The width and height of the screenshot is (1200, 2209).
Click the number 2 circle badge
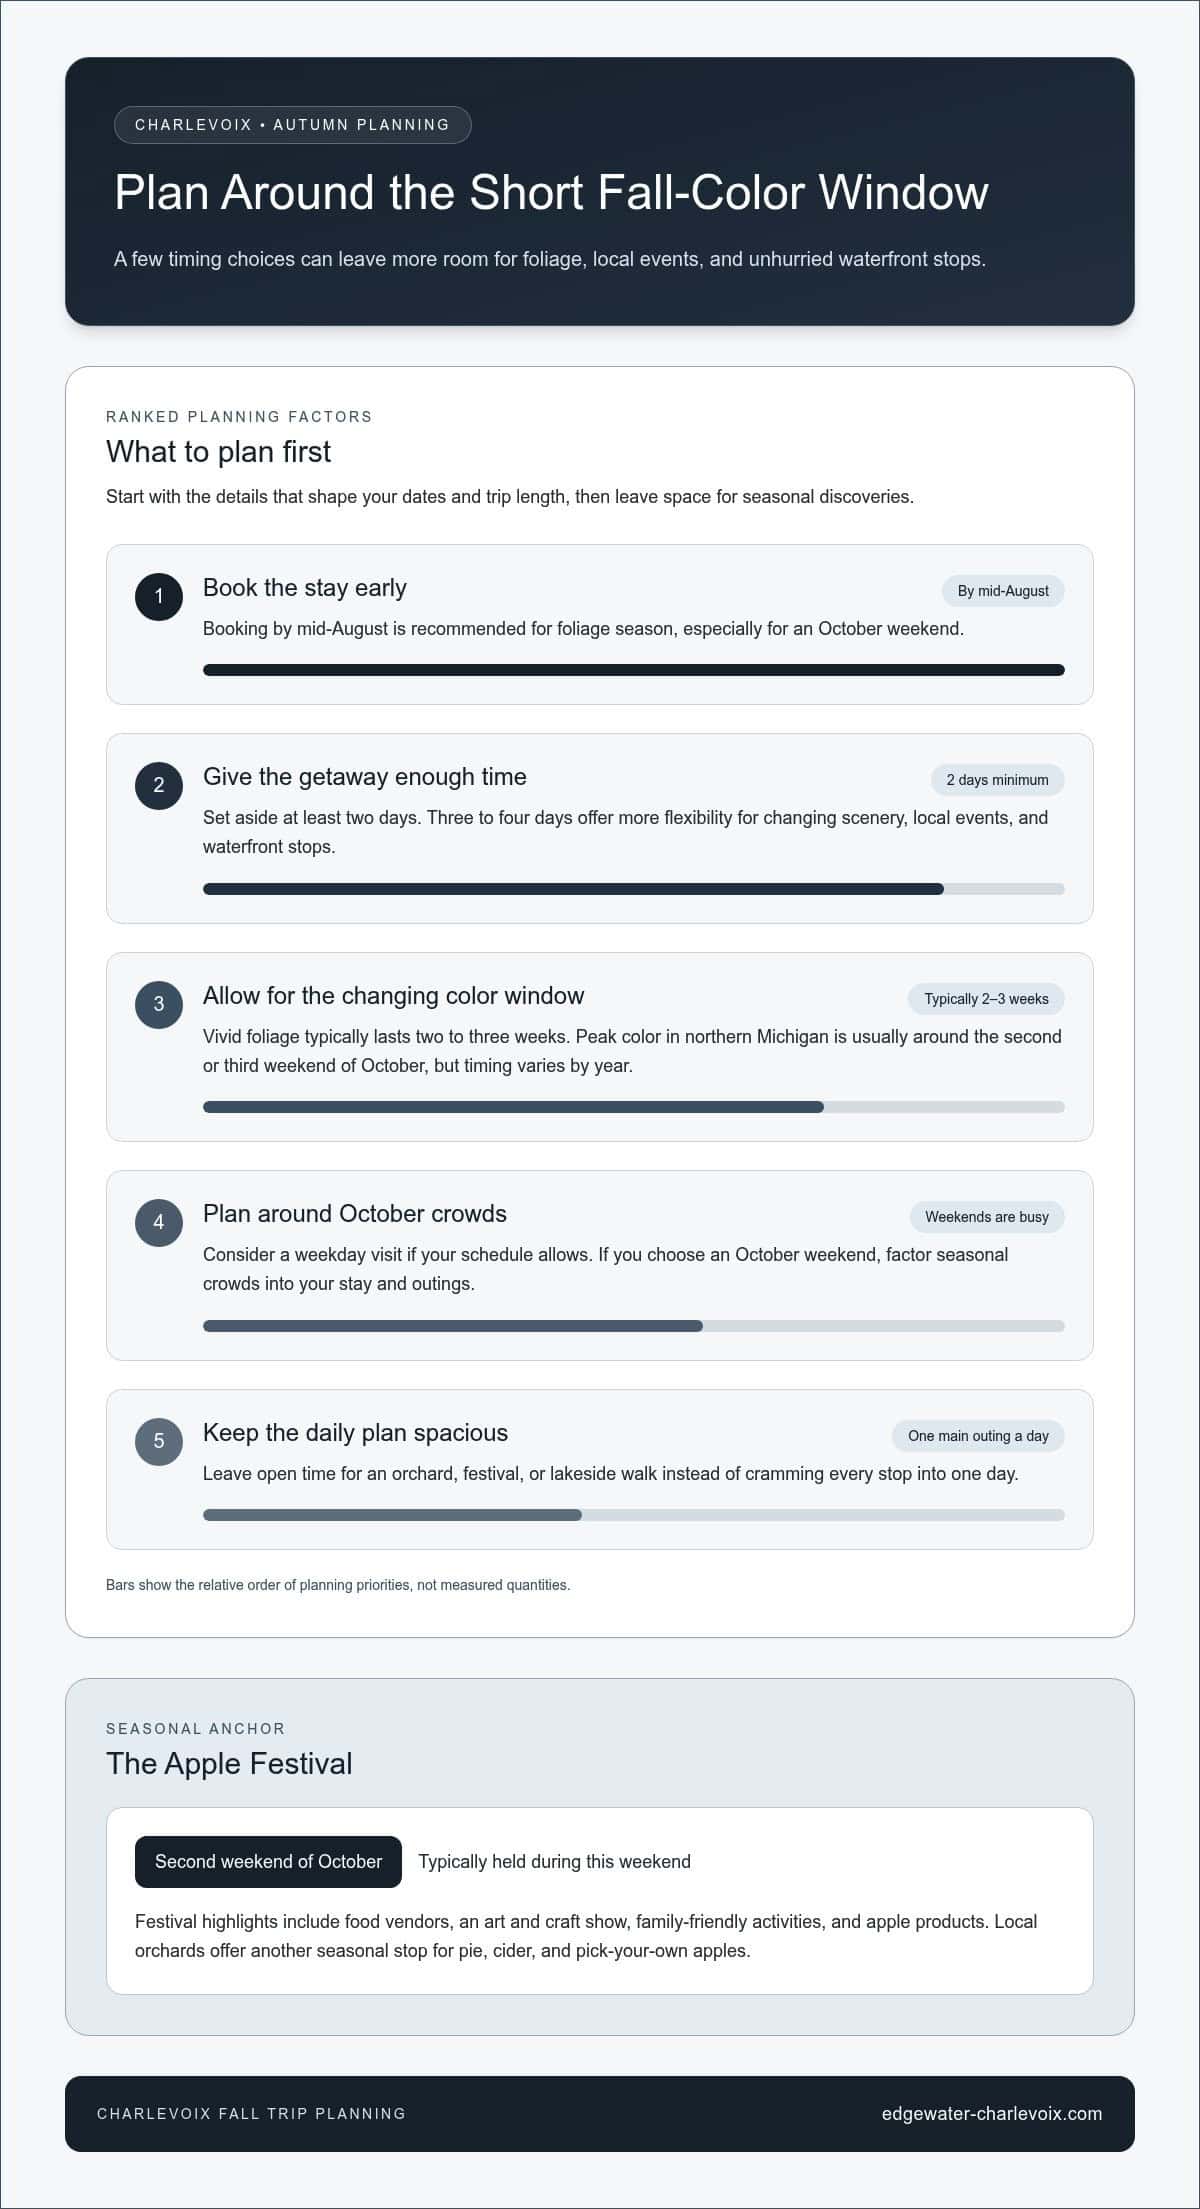159,786
